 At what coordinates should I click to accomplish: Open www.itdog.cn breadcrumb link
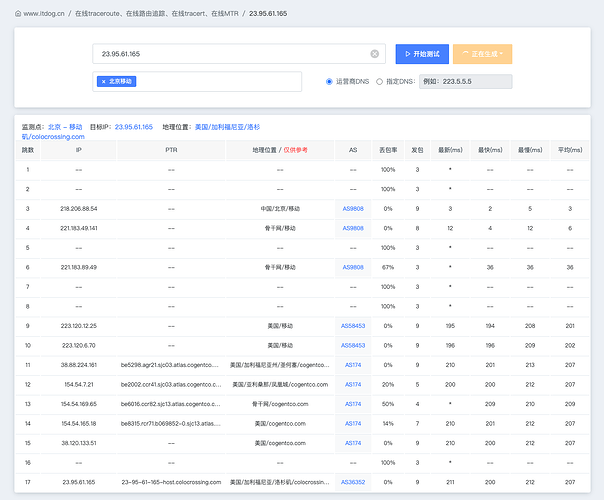(x=44, y=13)
